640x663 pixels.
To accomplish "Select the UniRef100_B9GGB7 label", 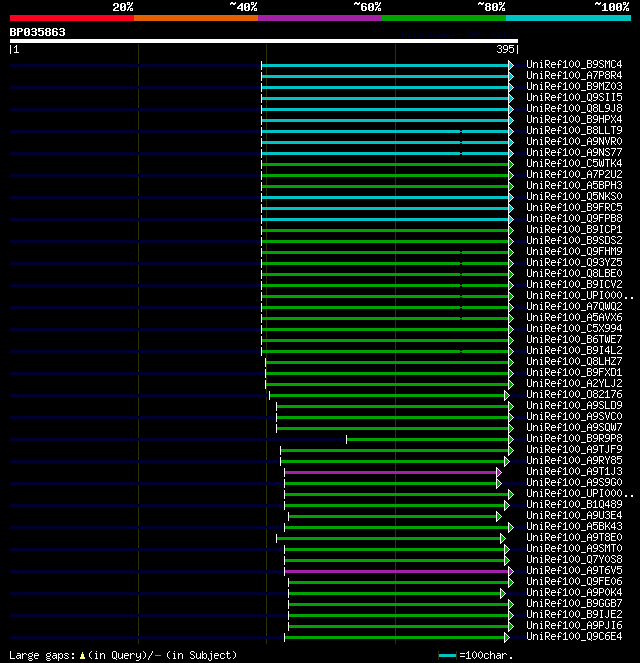I will point(574,603).
